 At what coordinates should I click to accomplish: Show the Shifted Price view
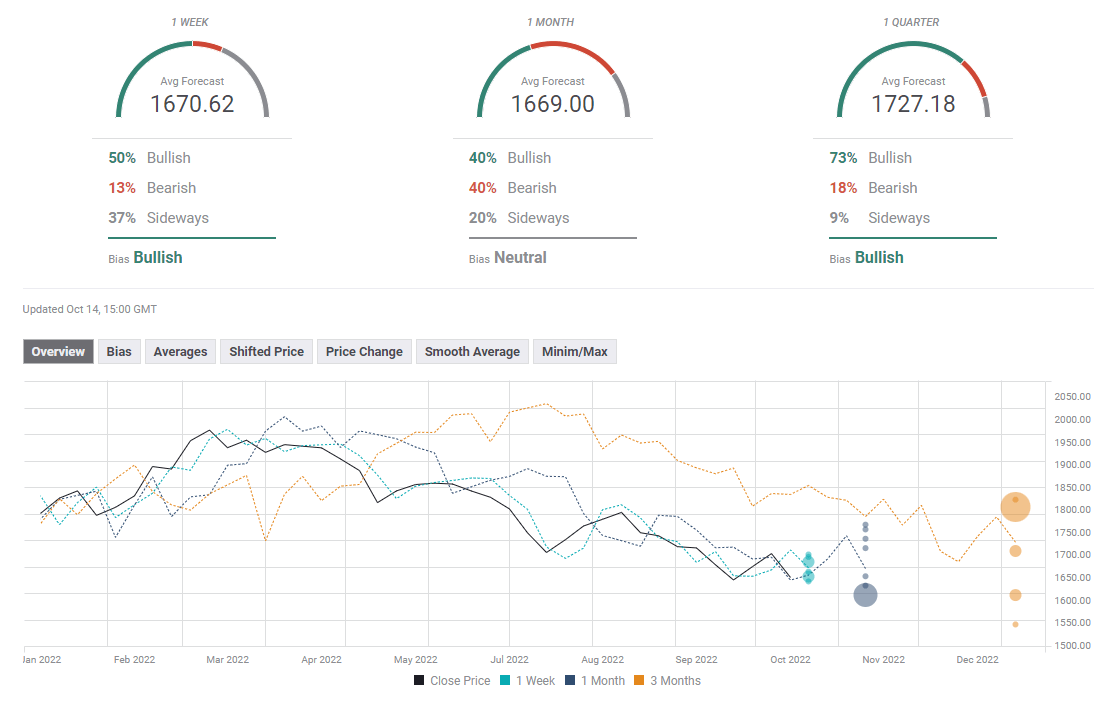coord(266,351)
